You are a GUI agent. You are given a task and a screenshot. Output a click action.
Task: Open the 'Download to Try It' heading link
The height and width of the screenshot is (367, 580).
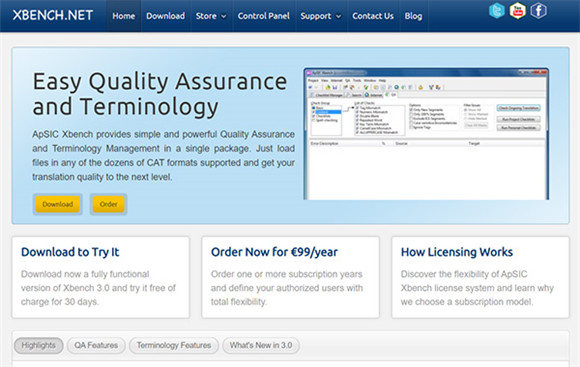[x=70, y=252]
